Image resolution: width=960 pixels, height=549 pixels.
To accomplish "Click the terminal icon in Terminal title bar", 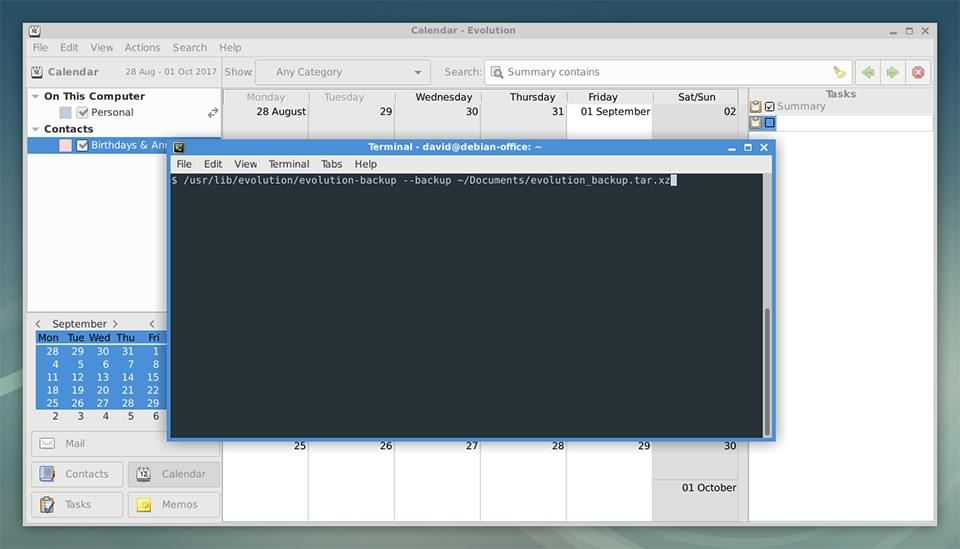I will click(179, 148).
